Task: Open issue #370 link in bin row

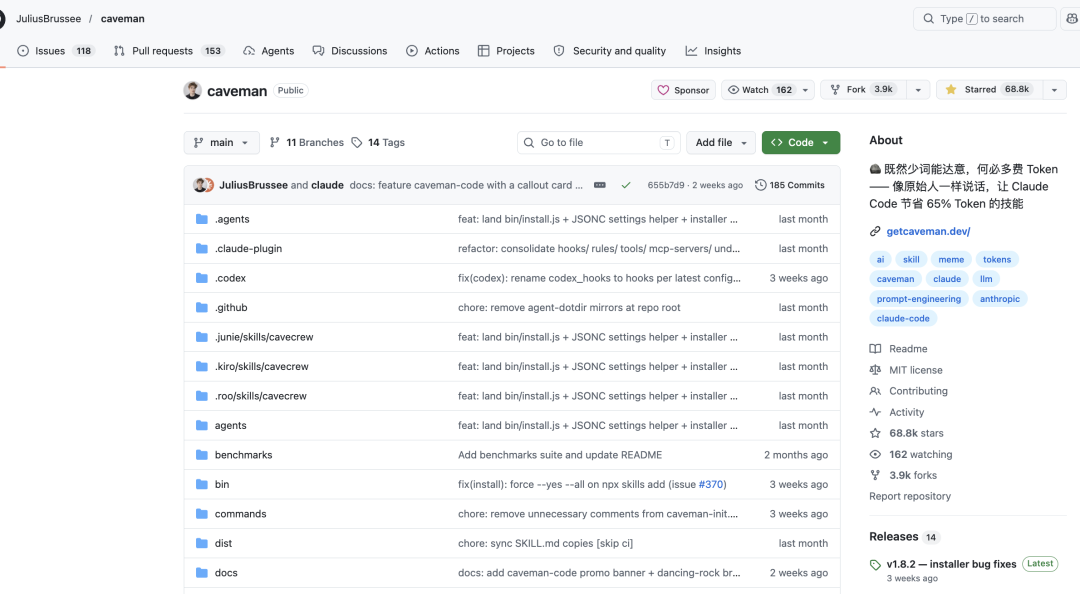Action: pyautogui.click(x=711, y=484)
